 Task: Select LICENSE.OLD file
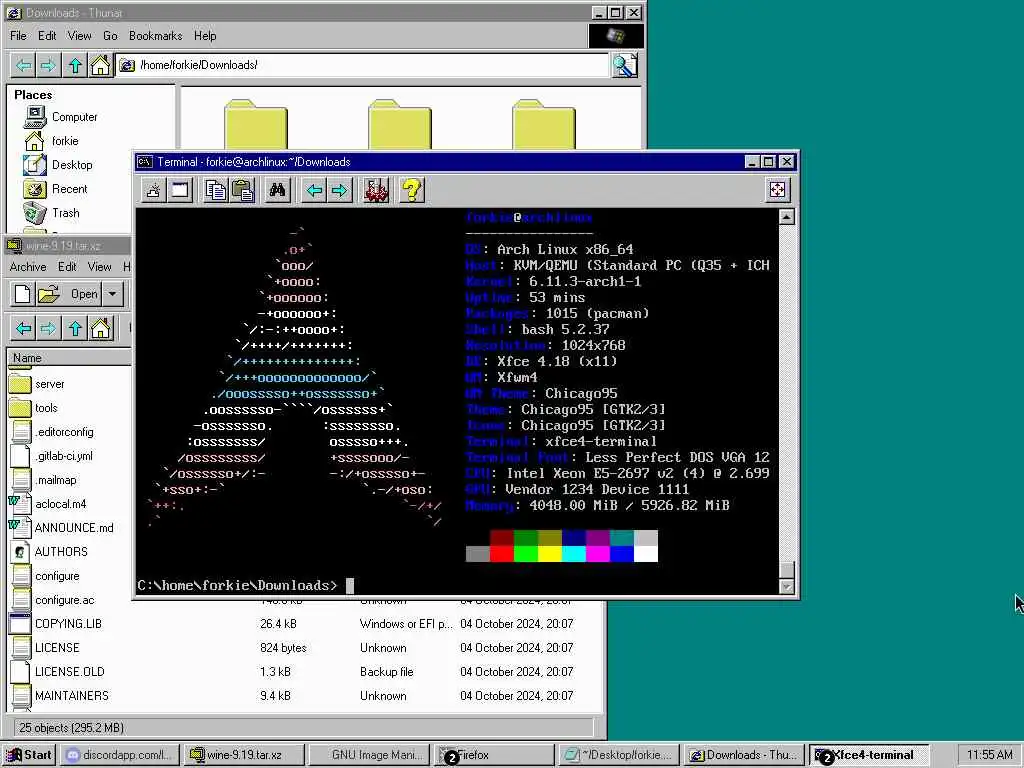(69, 671)
